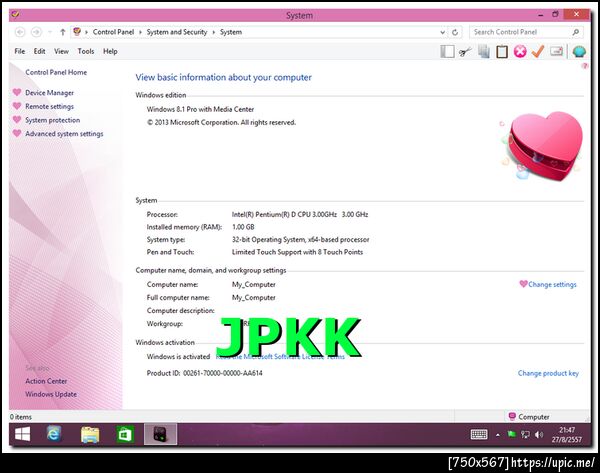Show hidden tray icons arrow
Screen dimensions: 600x473
(x=497, y=435)
